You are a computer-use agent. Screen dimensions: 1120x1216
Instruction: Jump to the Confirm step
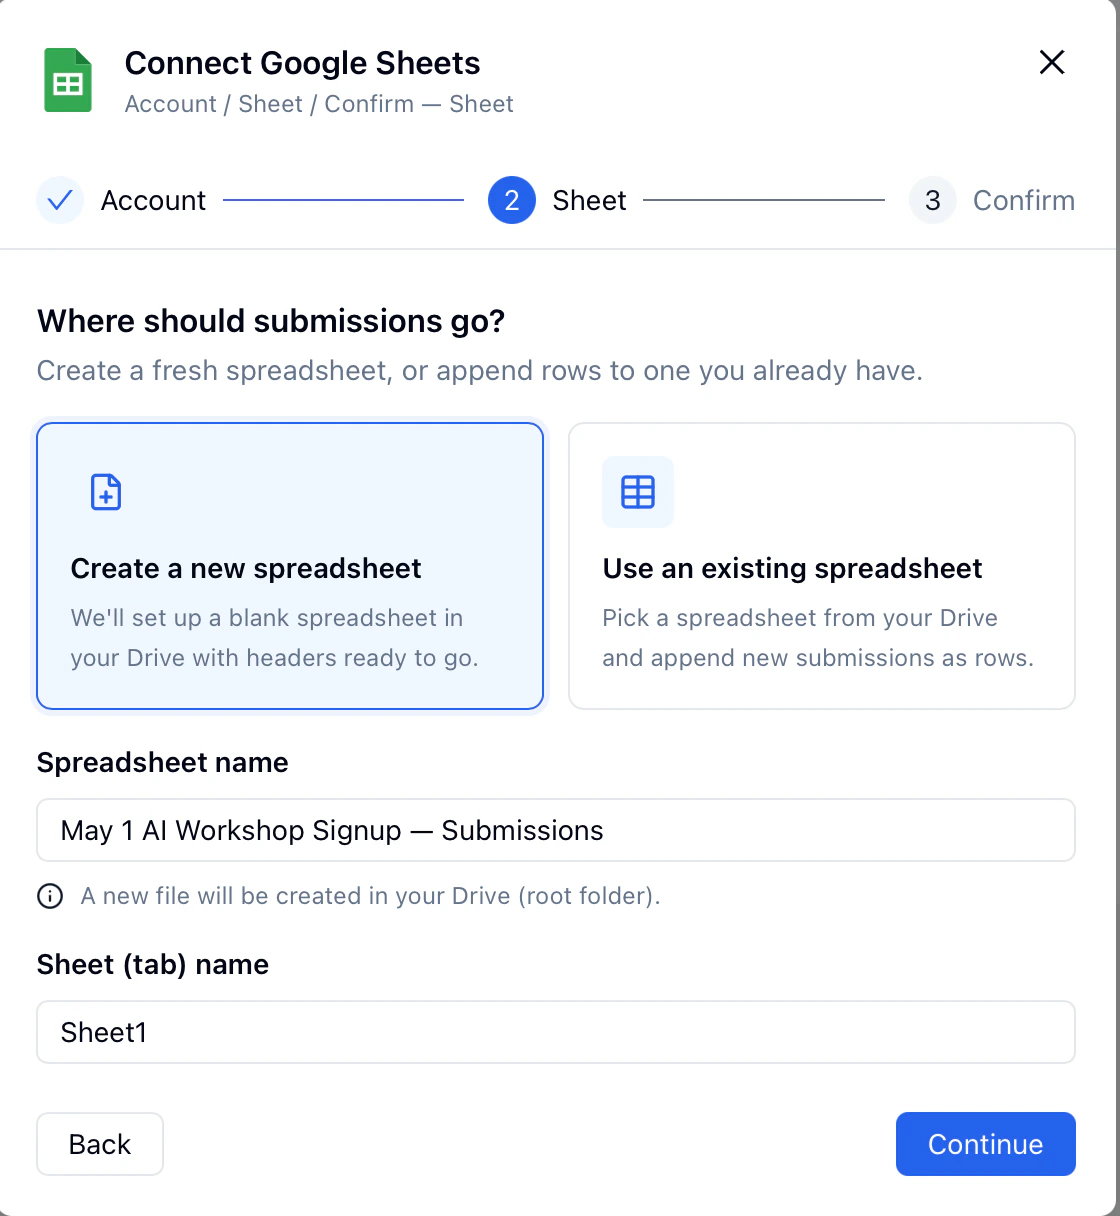(x=1023, y=200)
